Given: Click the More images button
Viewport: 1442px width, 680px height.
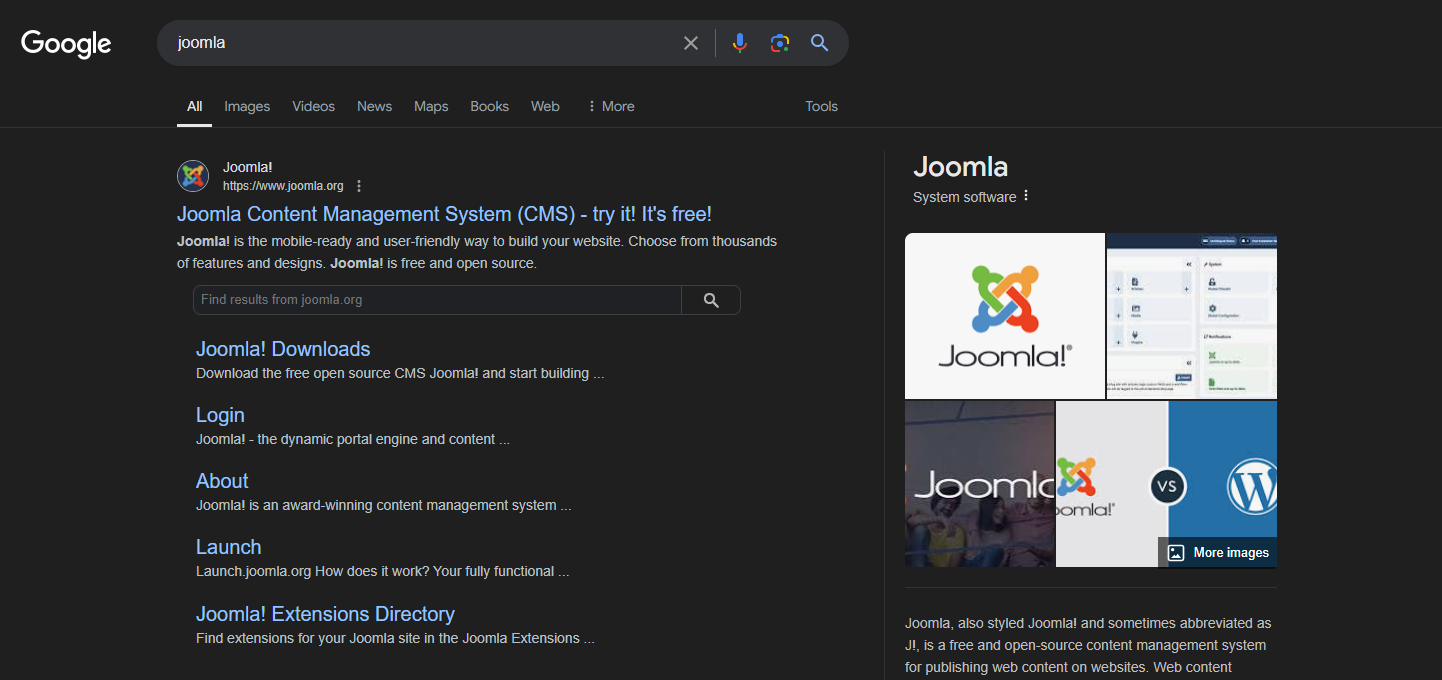Looking at the screenshot, I should pyautogui.click(x=1218, y=553).
